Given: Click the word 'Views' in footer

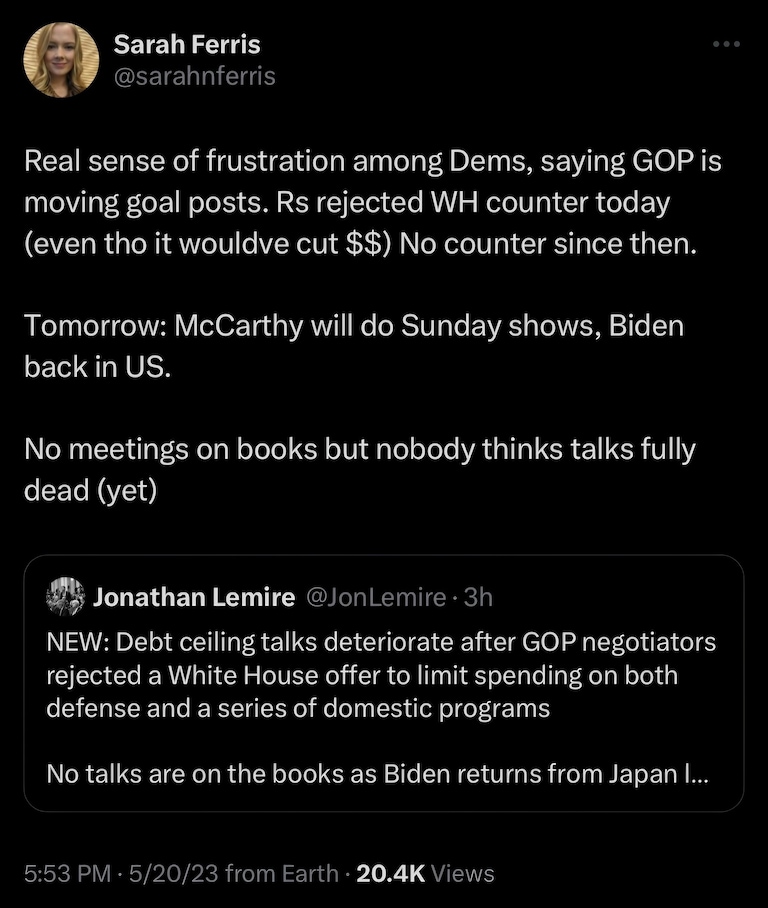Looking at the screenshot, I should 463,873.
